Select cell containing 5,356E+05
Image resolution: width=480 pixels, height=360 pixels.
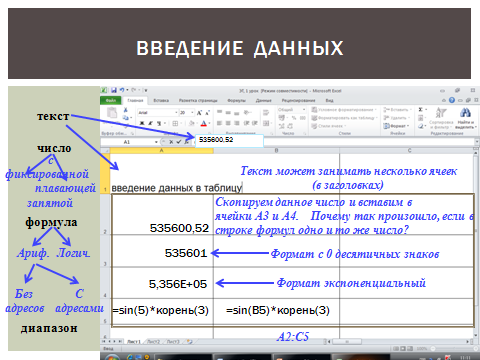pyautogui.click(x=162, y=283)
